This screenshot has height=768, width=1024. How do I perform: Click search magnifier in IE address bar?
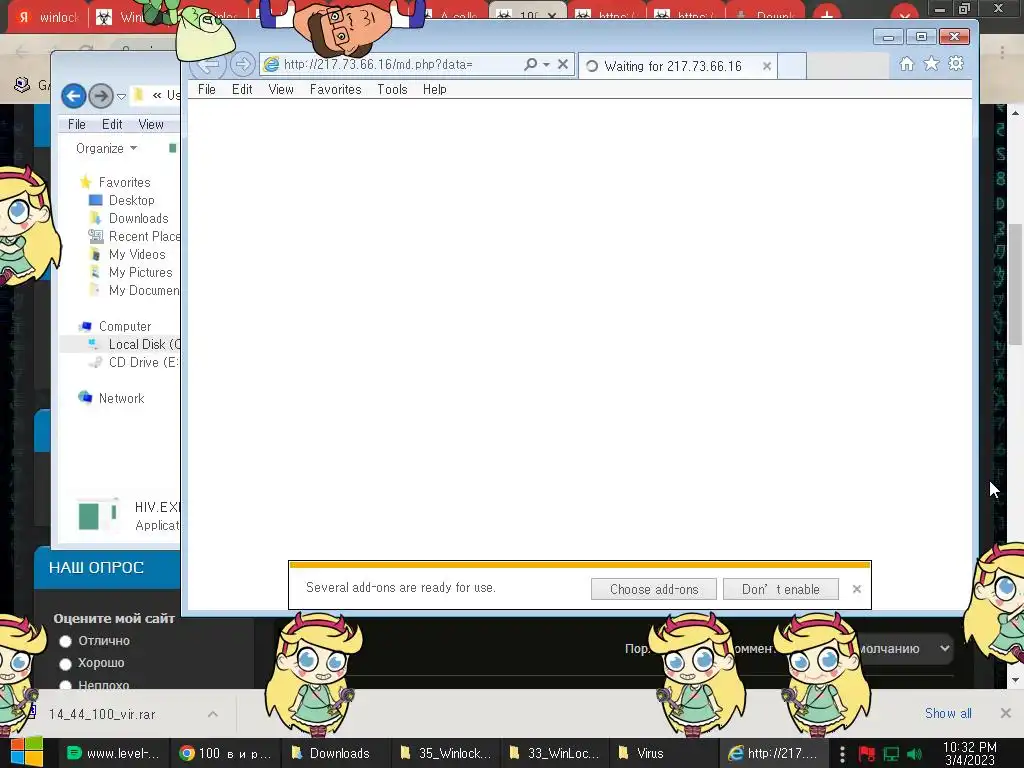(x=530, y=64)
